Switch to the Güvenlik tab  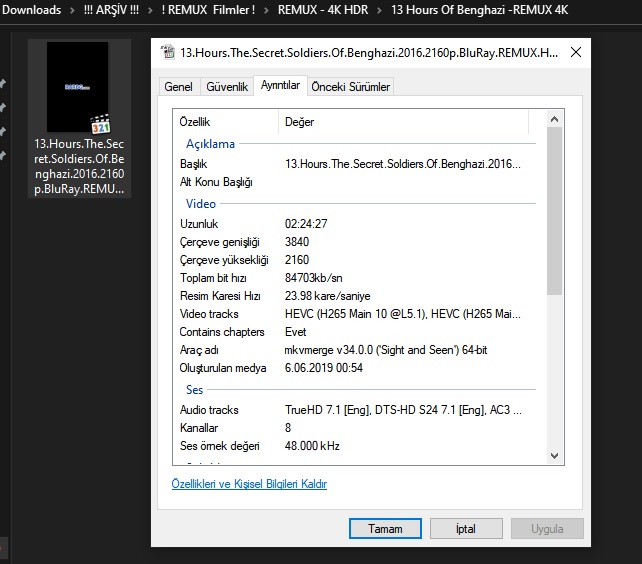tap(227, 87)
